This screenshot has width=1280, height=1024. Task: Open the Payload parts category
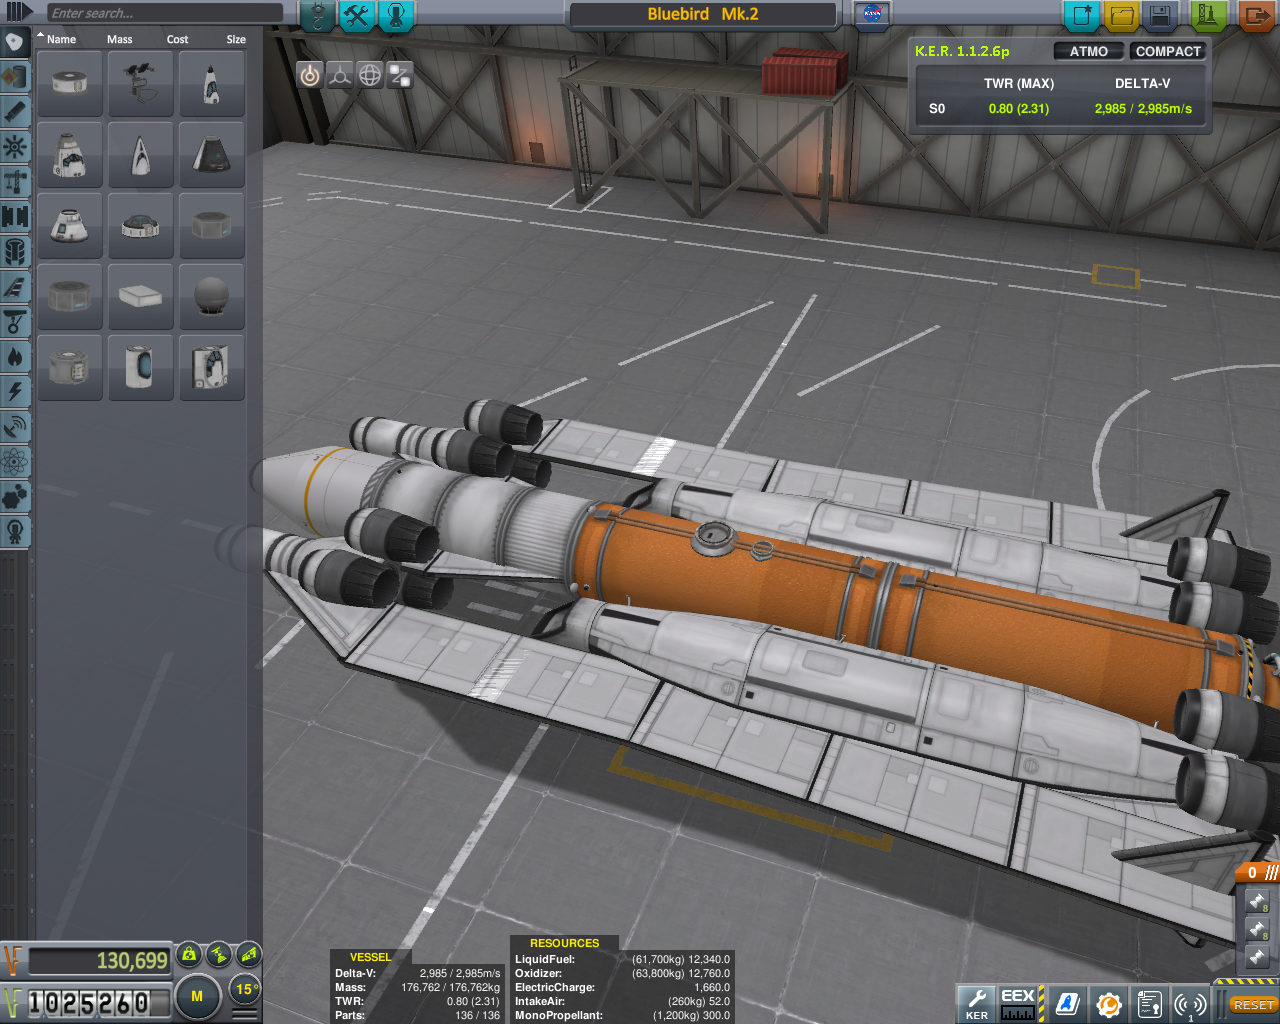coord(15,252)
